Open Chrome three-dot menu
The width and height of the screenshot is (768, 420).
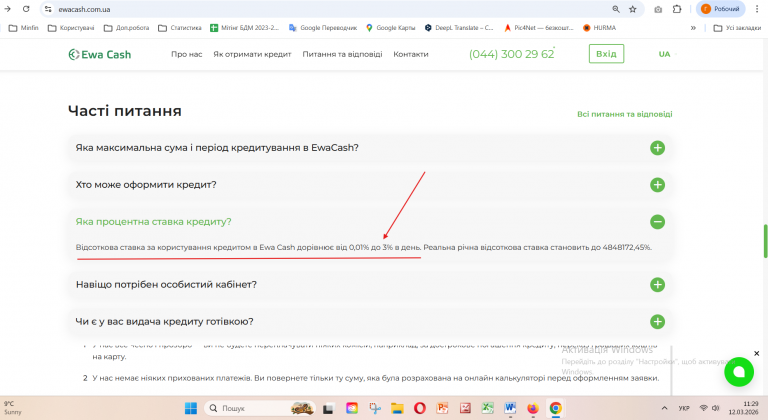[757, 9]
